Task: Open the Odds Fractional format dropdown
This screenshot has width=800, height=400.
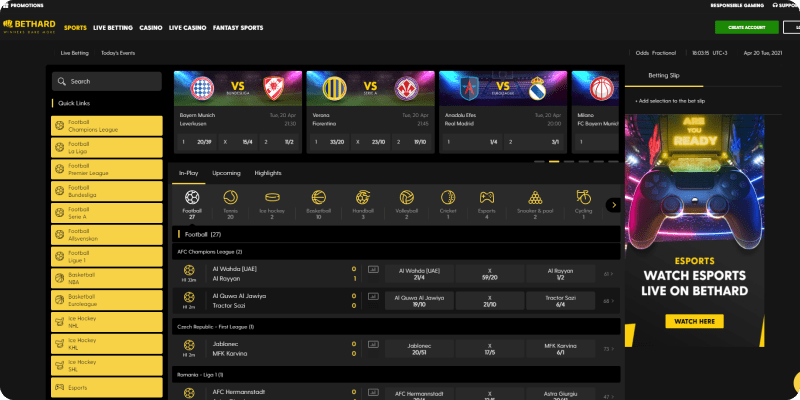Action: pyautogui.click(x=649, y=53)
